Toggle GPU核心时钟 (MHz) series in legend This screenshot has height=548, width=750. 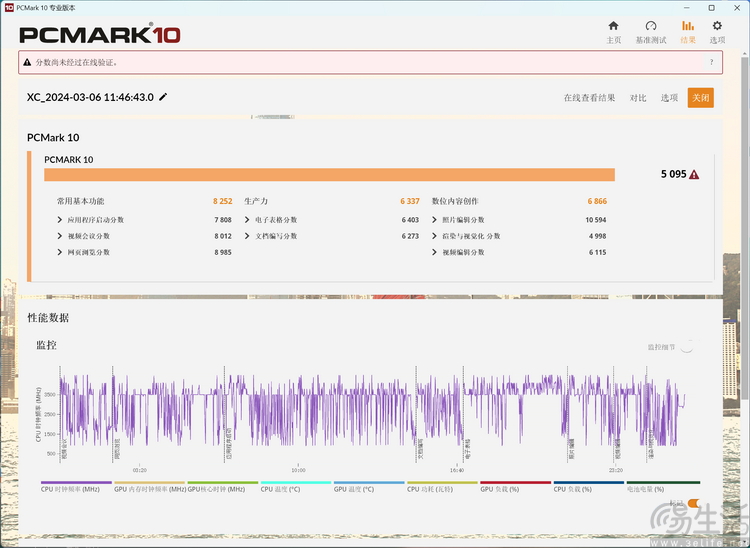click(222, 486)
